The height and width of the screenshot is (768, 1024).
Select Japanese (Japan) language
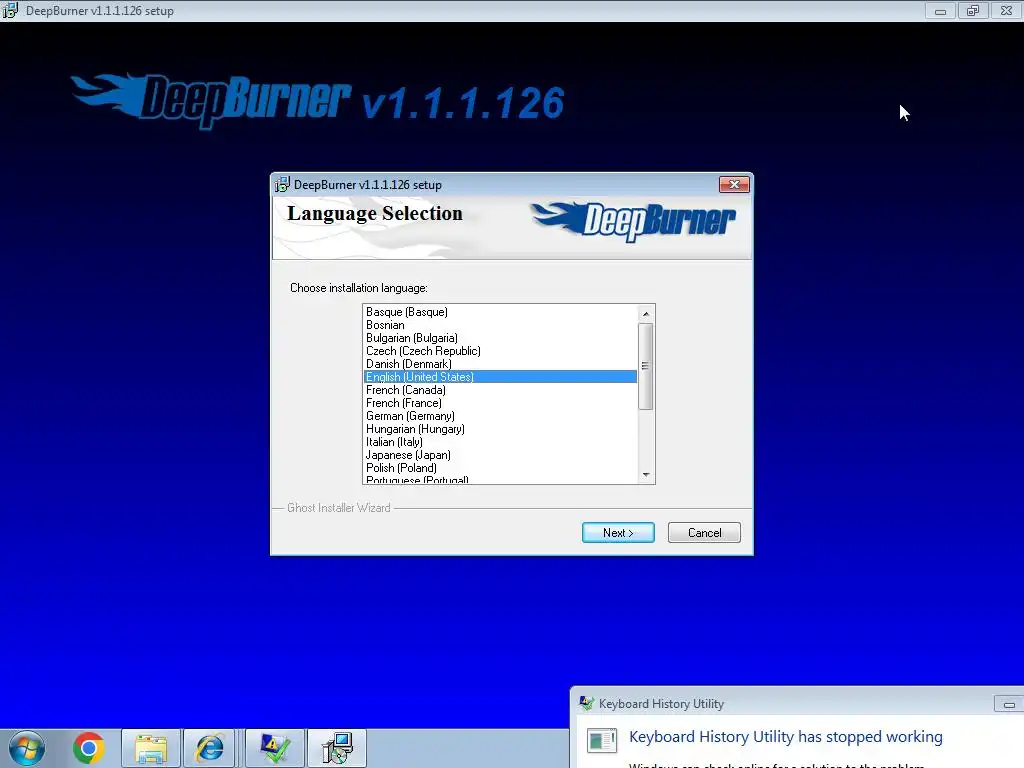500,455
